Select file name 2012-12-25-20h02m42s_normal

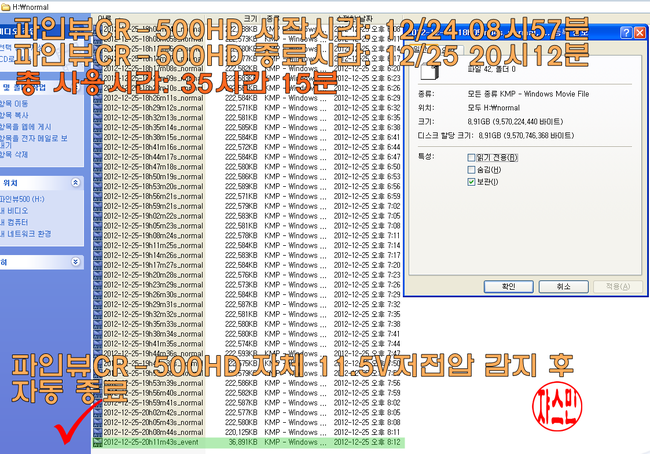pos(153,413)
